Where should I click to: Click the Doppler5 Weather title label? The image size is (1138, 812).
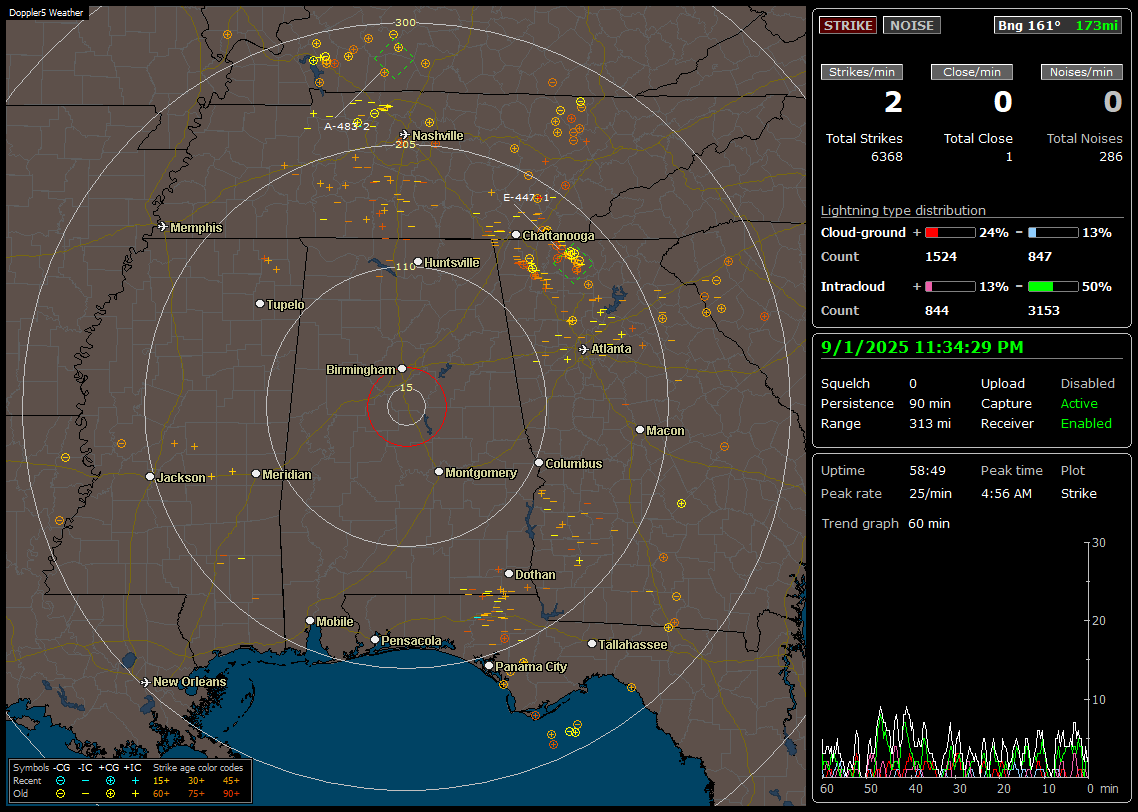tap(46, 12)
